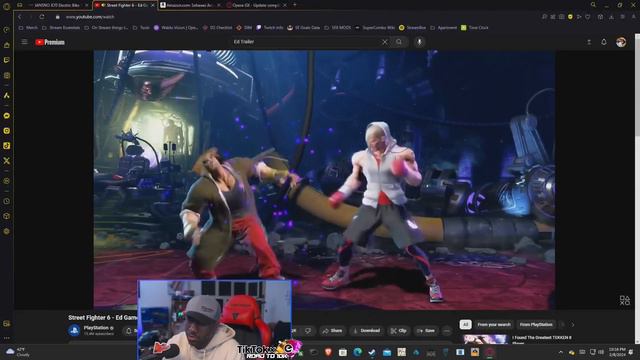Open the Aria AI icon in sidebar
This screenshot has width=640, height=360.
(x=7, y=95)
